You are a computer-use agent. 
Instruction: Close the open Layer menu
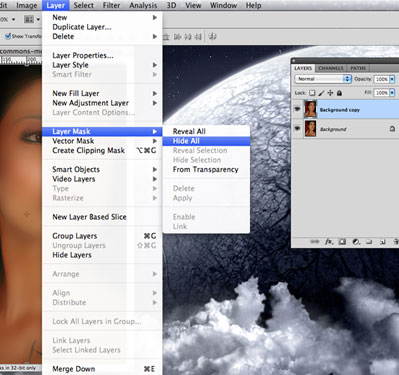pyautogui.click(x=55, y=5)
